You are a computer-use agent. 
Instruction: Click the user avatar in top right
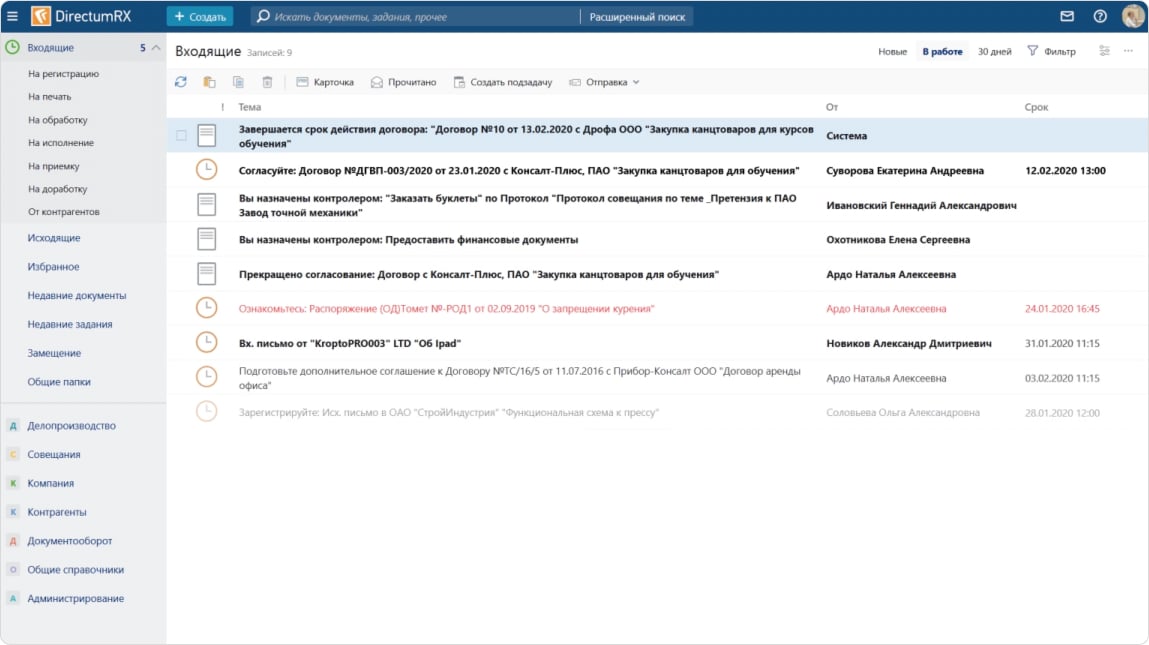(1132, 17)
